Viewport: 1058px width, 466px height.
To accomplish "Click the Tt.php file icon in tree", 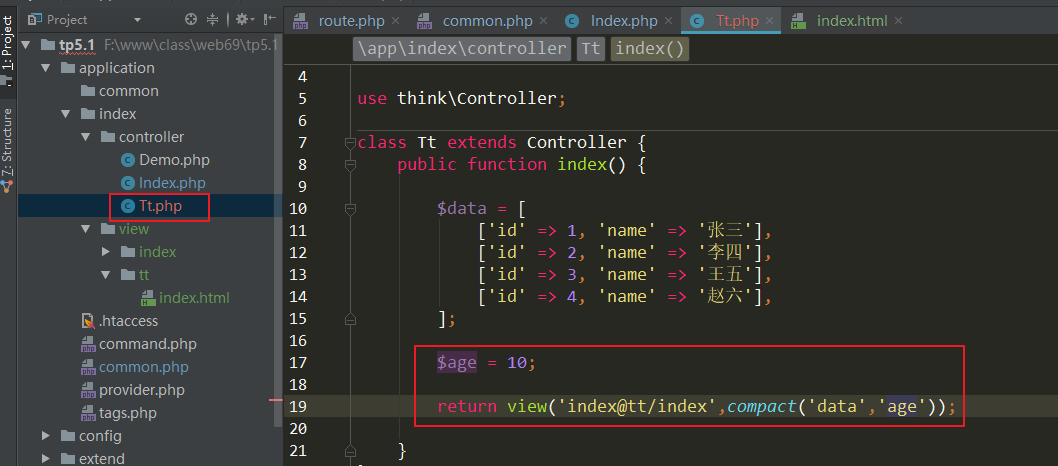I will coord(128,206).
